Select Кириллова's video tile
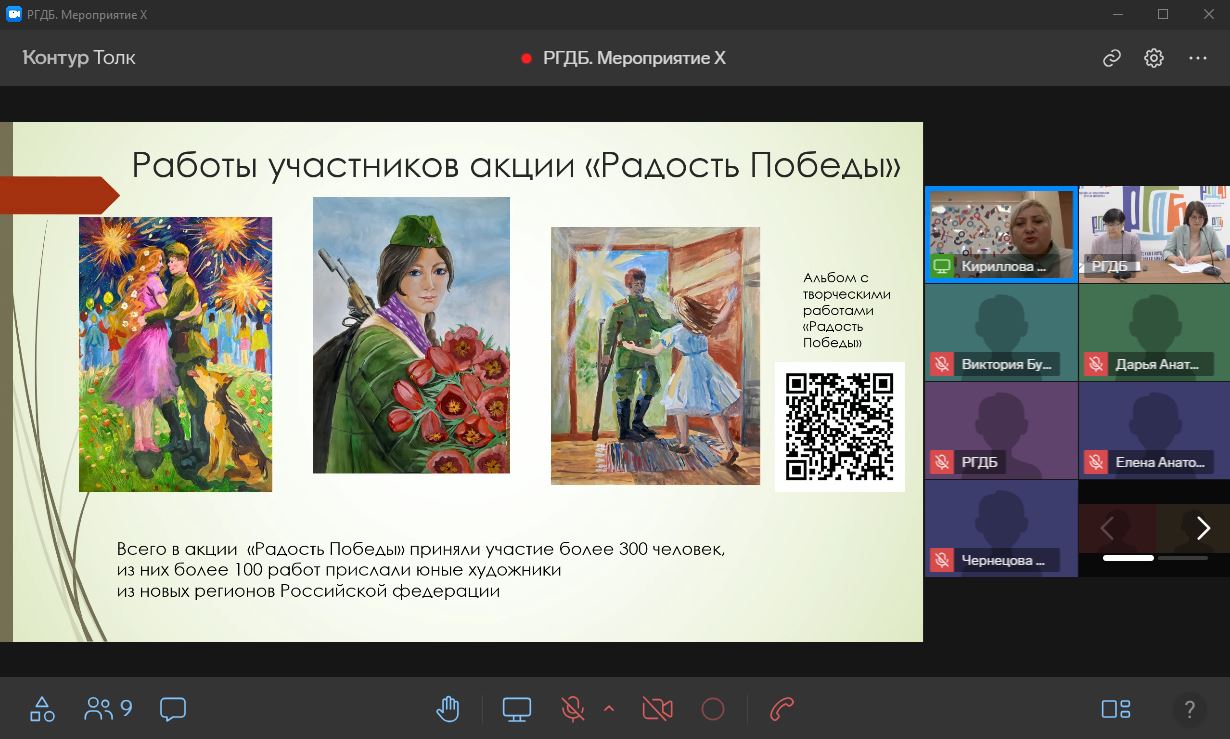This screenshot has height=739, width=1230. pyautogui.click(x=1001, y=233)
